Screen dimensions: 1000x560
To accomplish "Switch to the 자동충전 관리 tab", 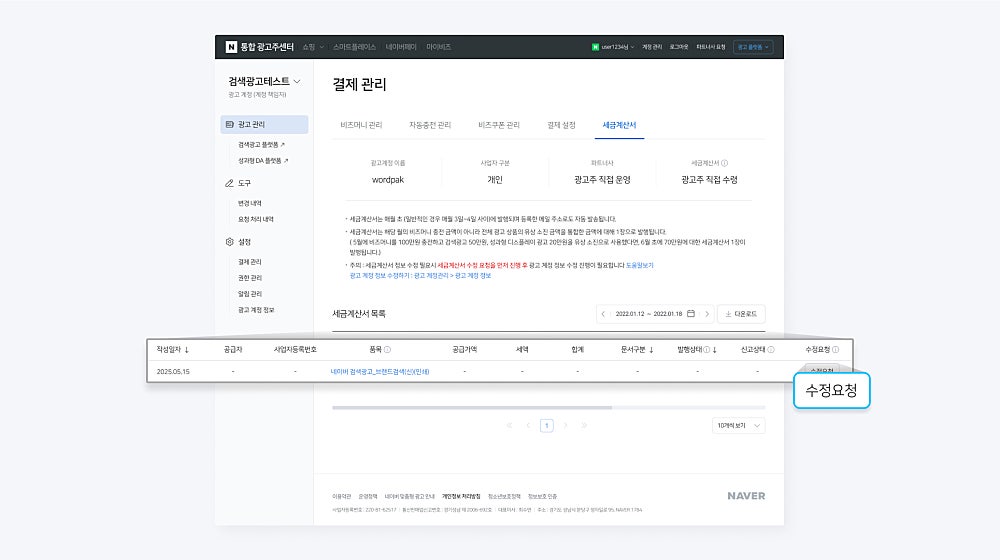I will pos(430,125).
